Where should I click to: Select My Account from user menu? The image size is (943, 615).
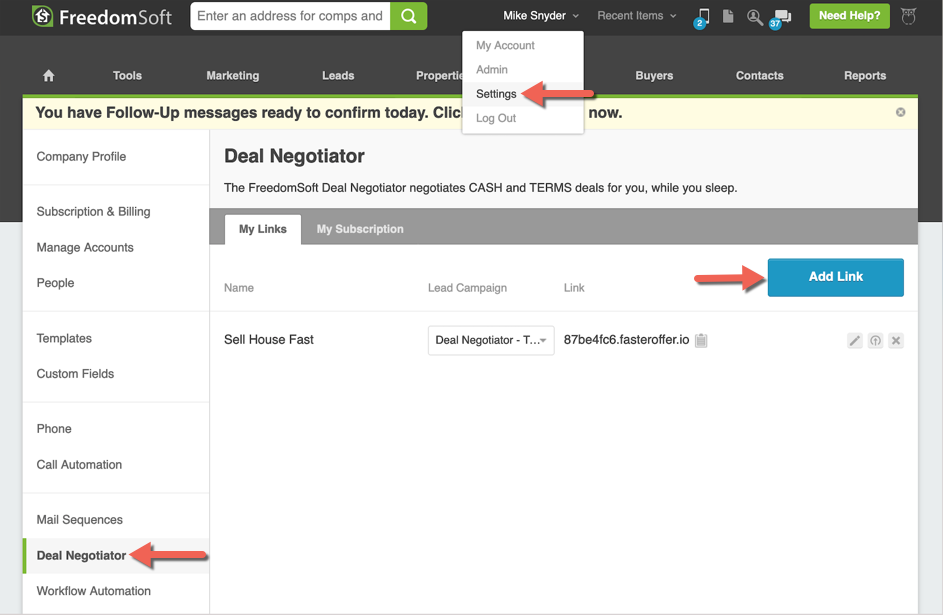[x=505, y=45]
